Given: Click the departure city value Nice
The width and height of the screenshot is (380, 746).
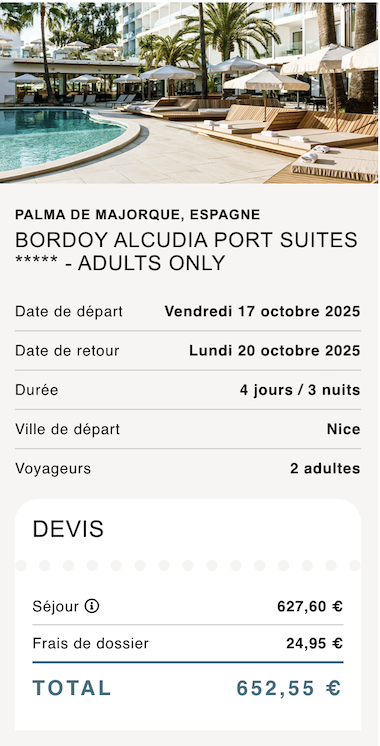Looking at the screenshot, I should pyautogui.click(x=343, y=429).
